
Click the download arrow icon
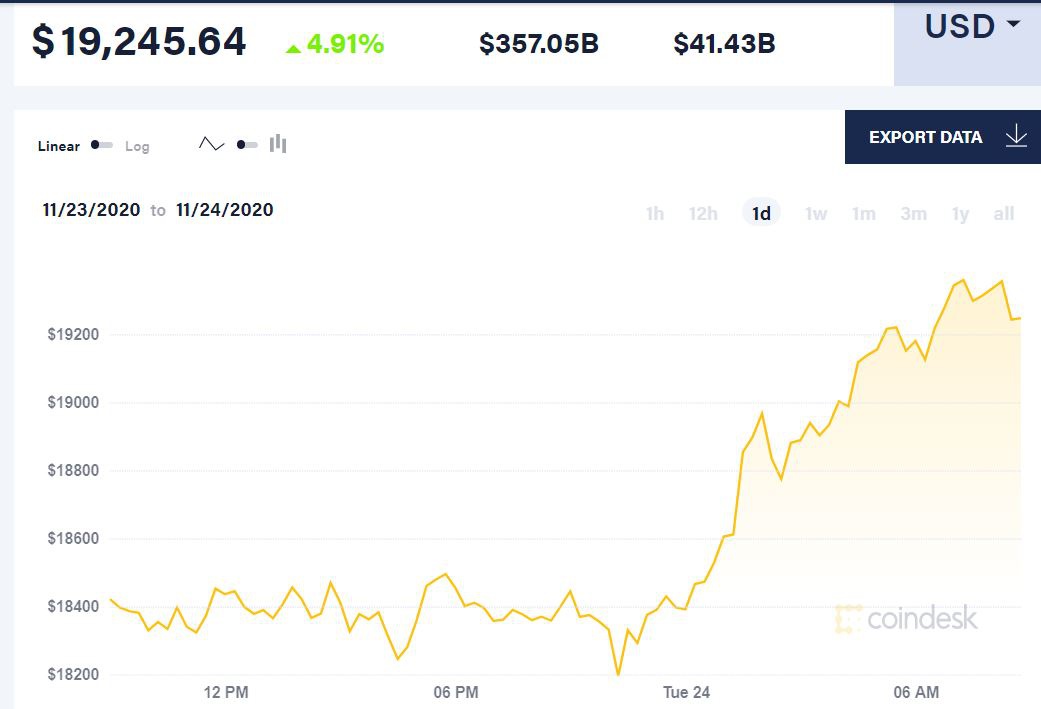point(1016,137)
